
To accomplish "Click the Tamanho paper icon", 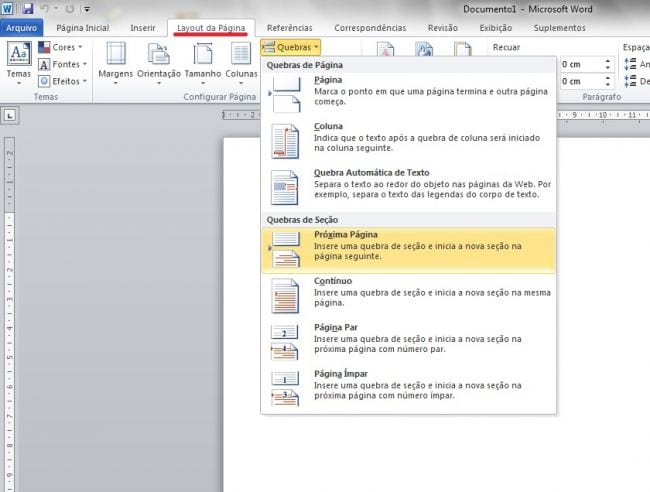I will click(203, 53).
